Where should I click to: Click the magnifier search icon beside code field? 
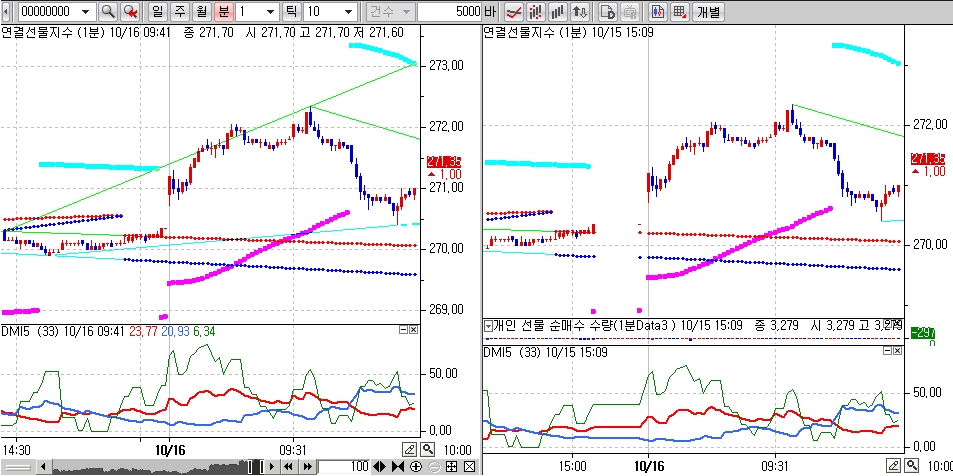pos(107,12)
